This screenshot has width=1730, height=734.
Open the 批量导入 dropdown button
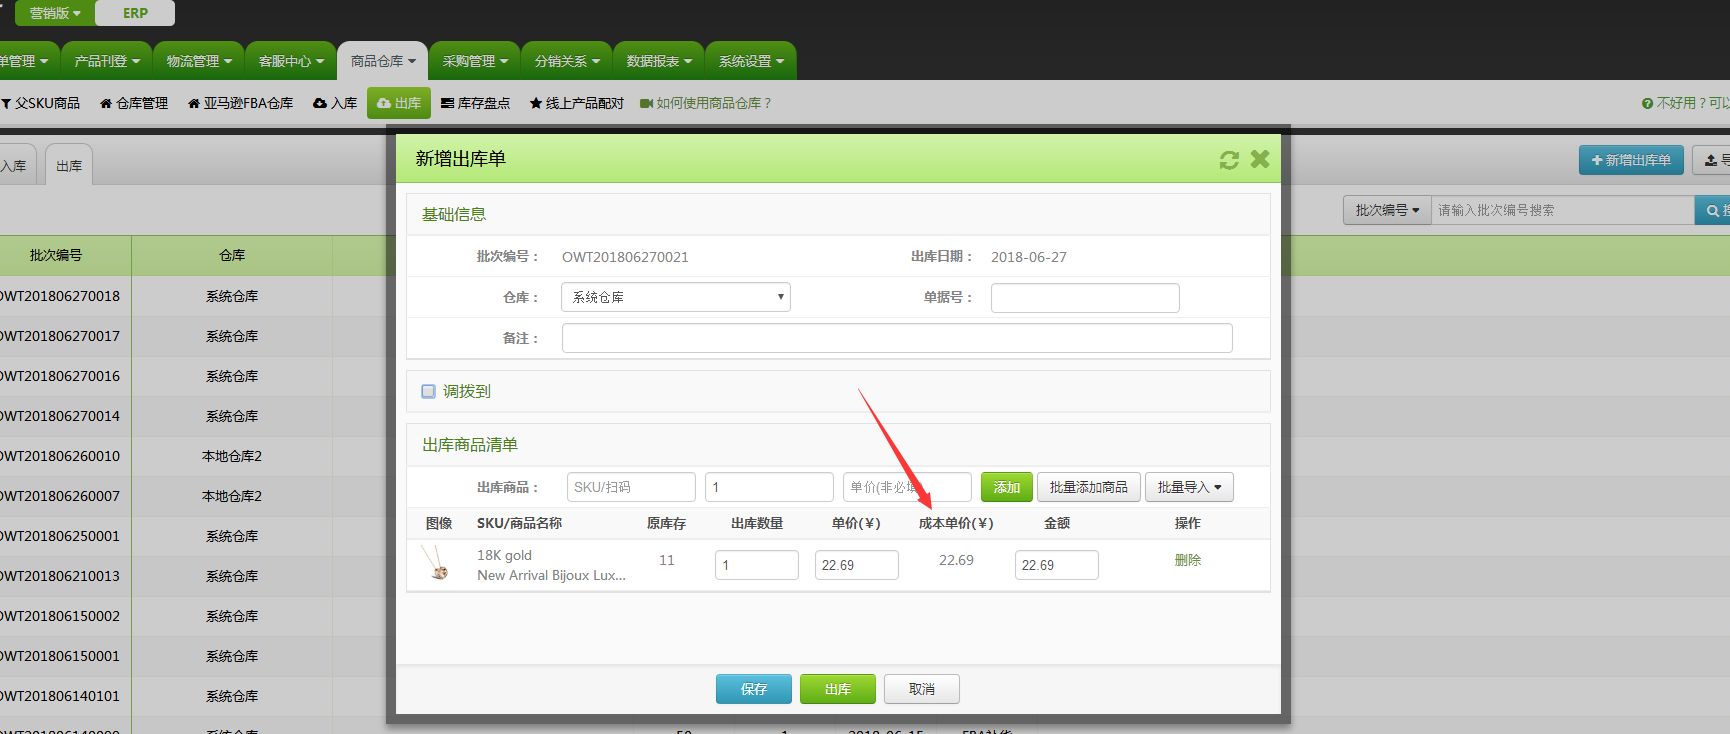[1189, 487]
